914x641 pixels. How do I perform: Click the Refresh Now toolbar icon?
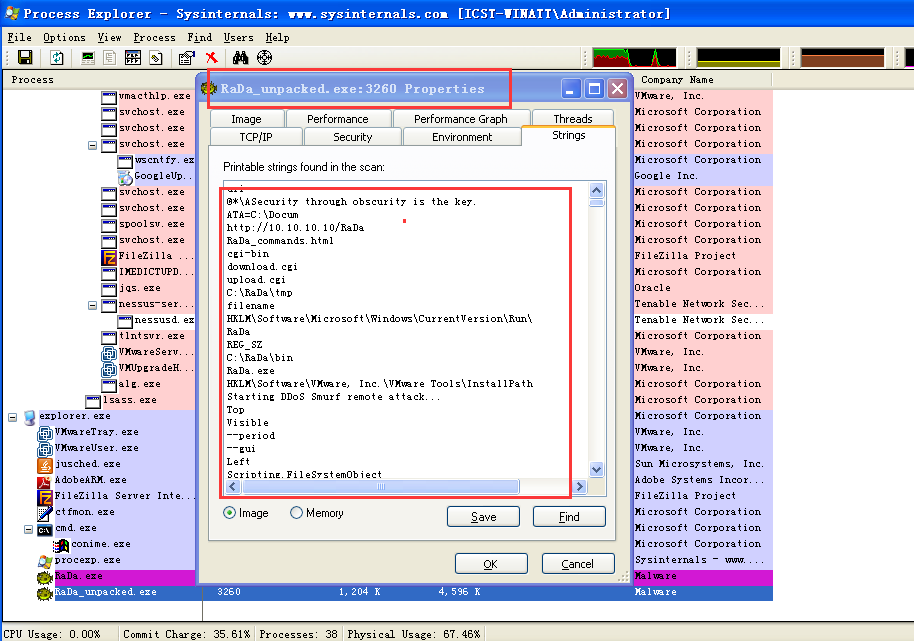(57, 57)
